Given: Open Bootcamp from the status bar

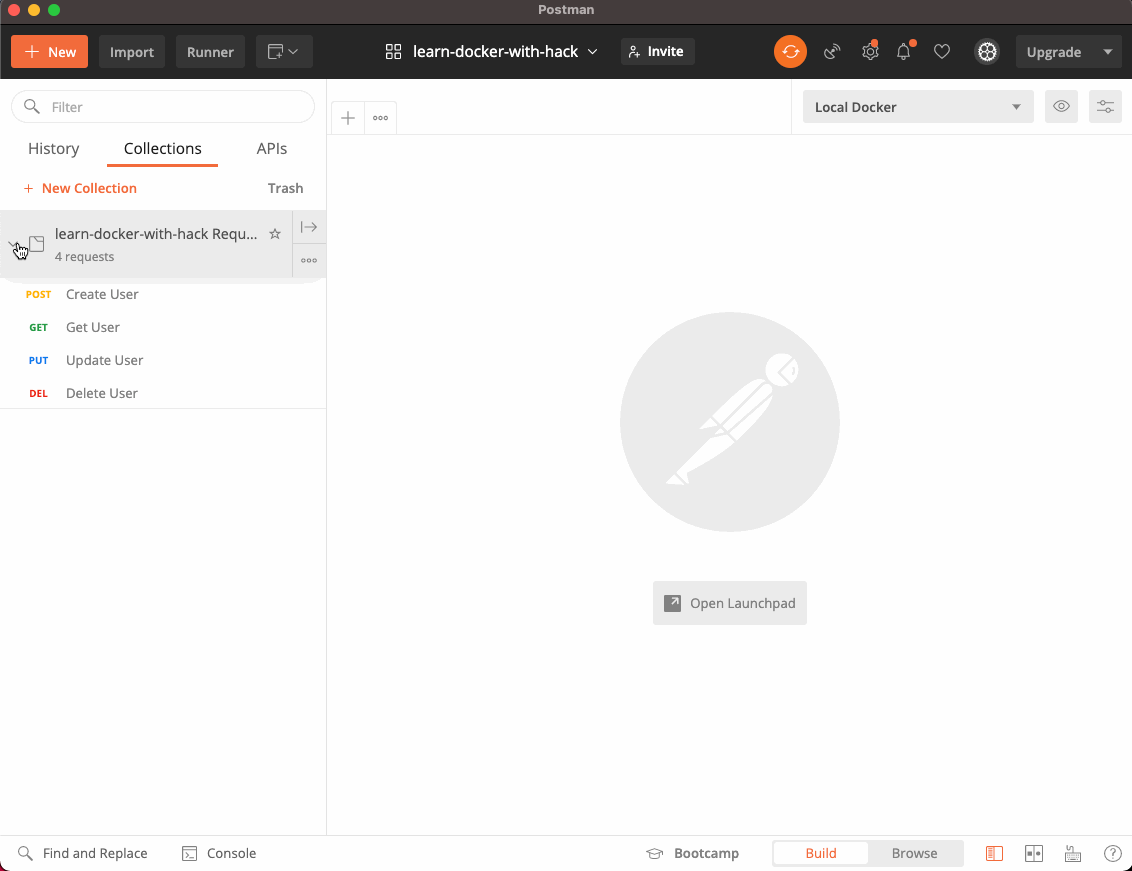Looking at the screenshot, I should pyautogui.click(x=692, y=854).
